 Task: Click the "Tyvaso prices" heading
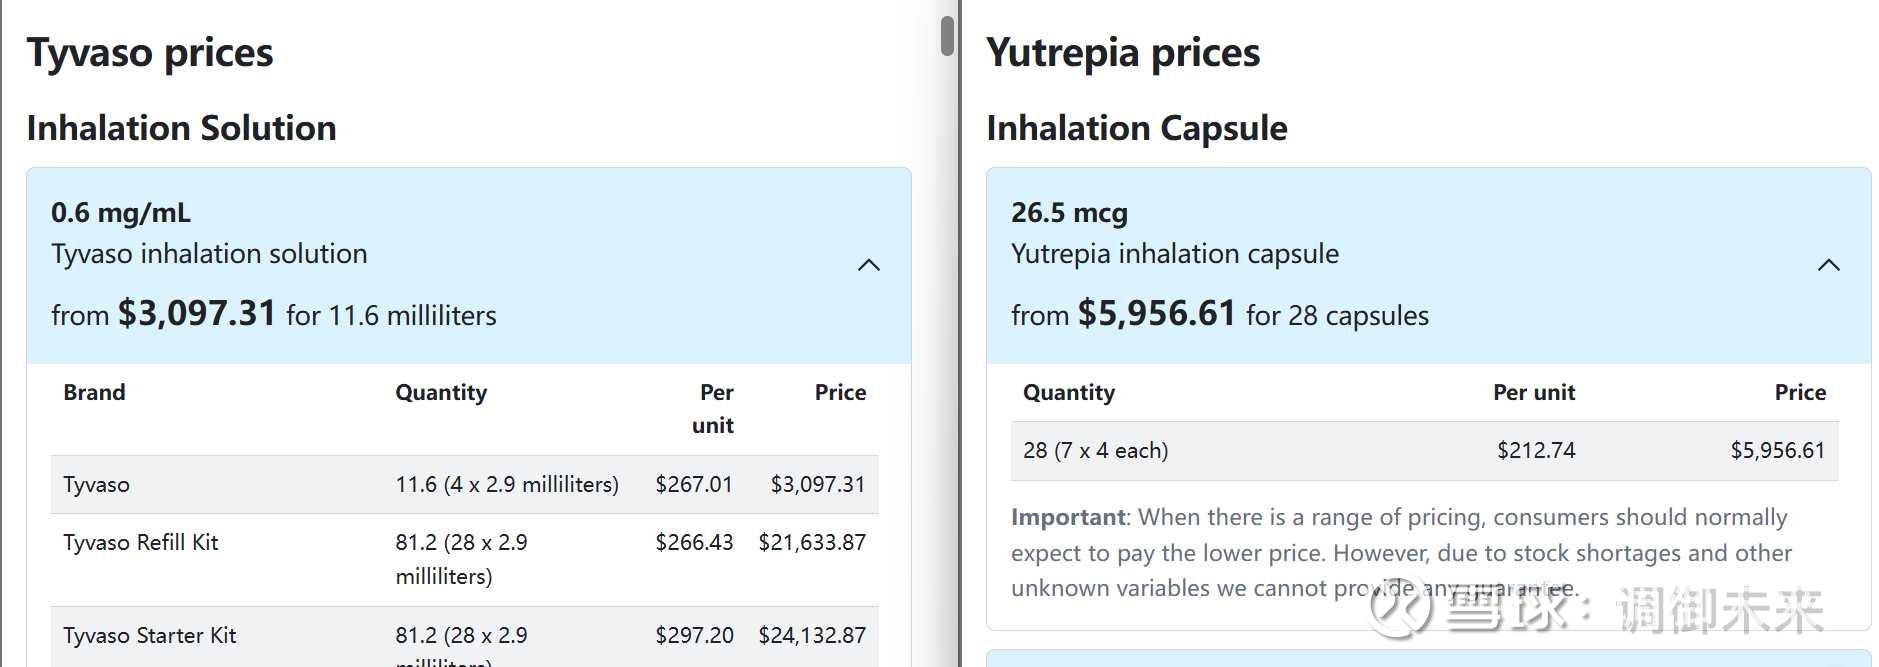pos(150,52)
